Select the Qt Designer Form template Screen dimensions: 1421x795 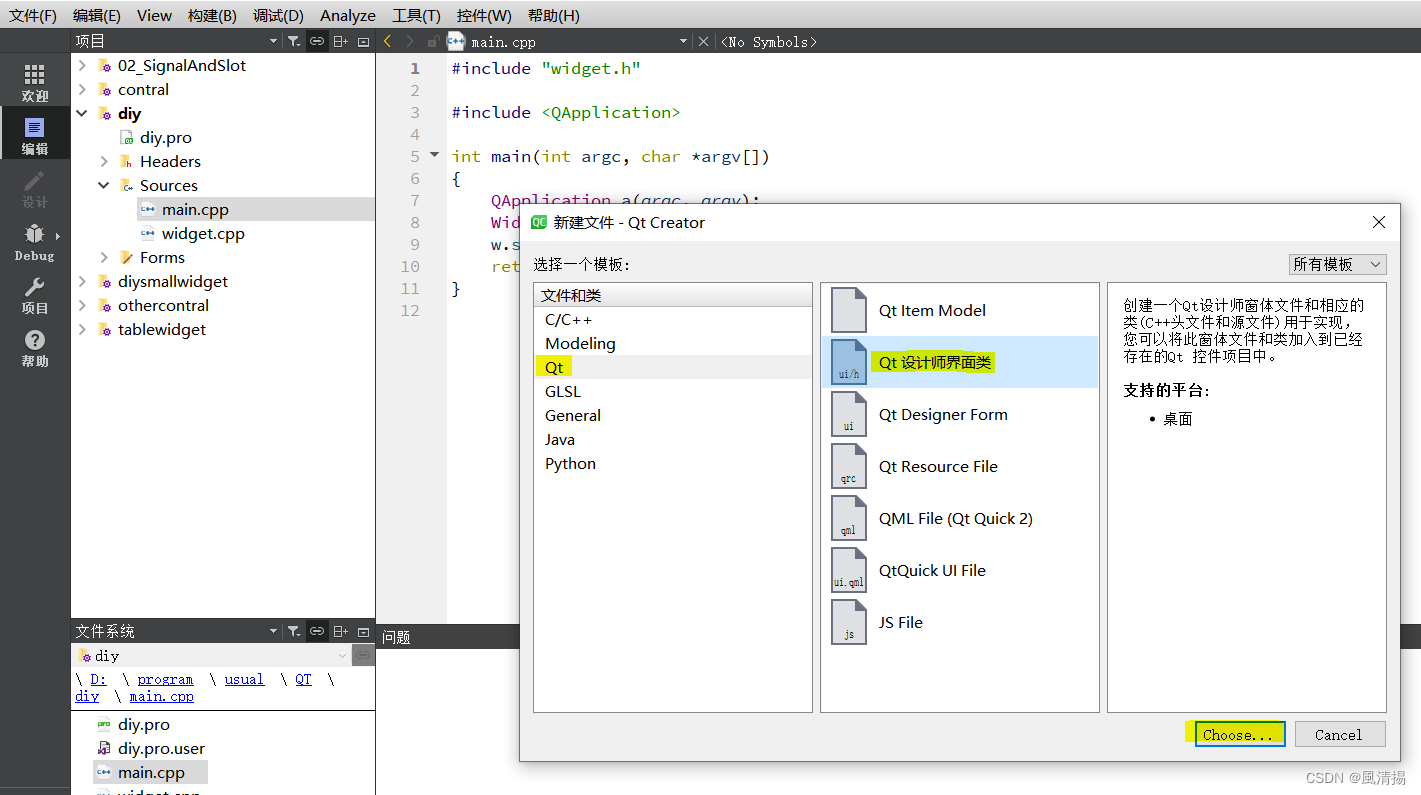tap(959, 414)
